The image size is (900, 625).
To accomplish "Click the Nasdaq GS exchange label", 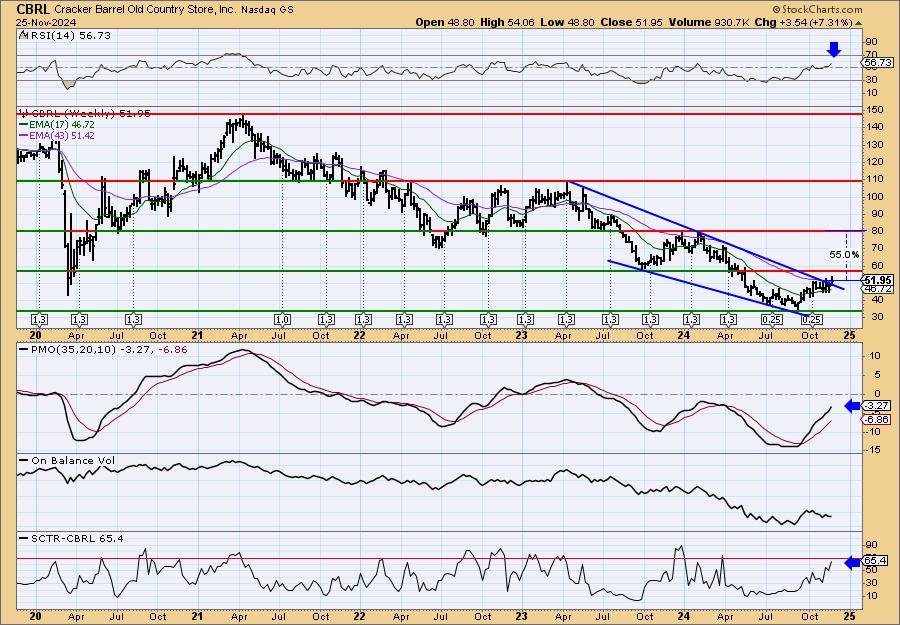I will [266, 9].
